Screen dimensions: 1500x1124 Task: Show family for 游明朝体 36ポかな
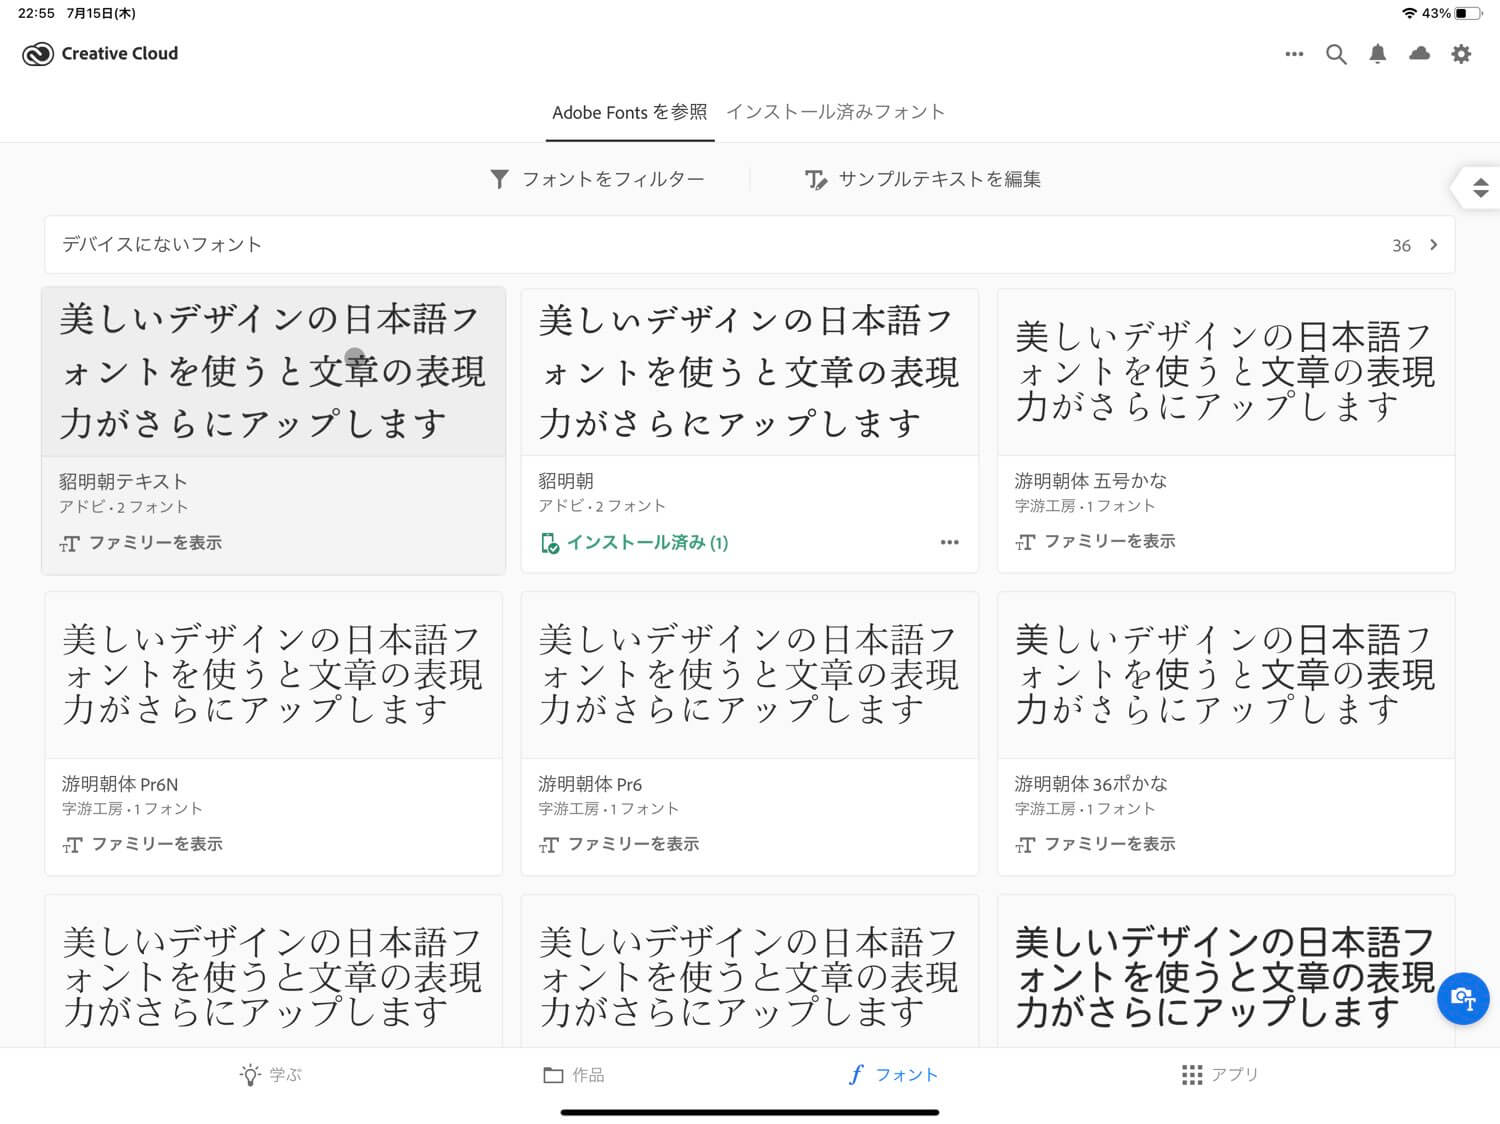[1095, 844]
